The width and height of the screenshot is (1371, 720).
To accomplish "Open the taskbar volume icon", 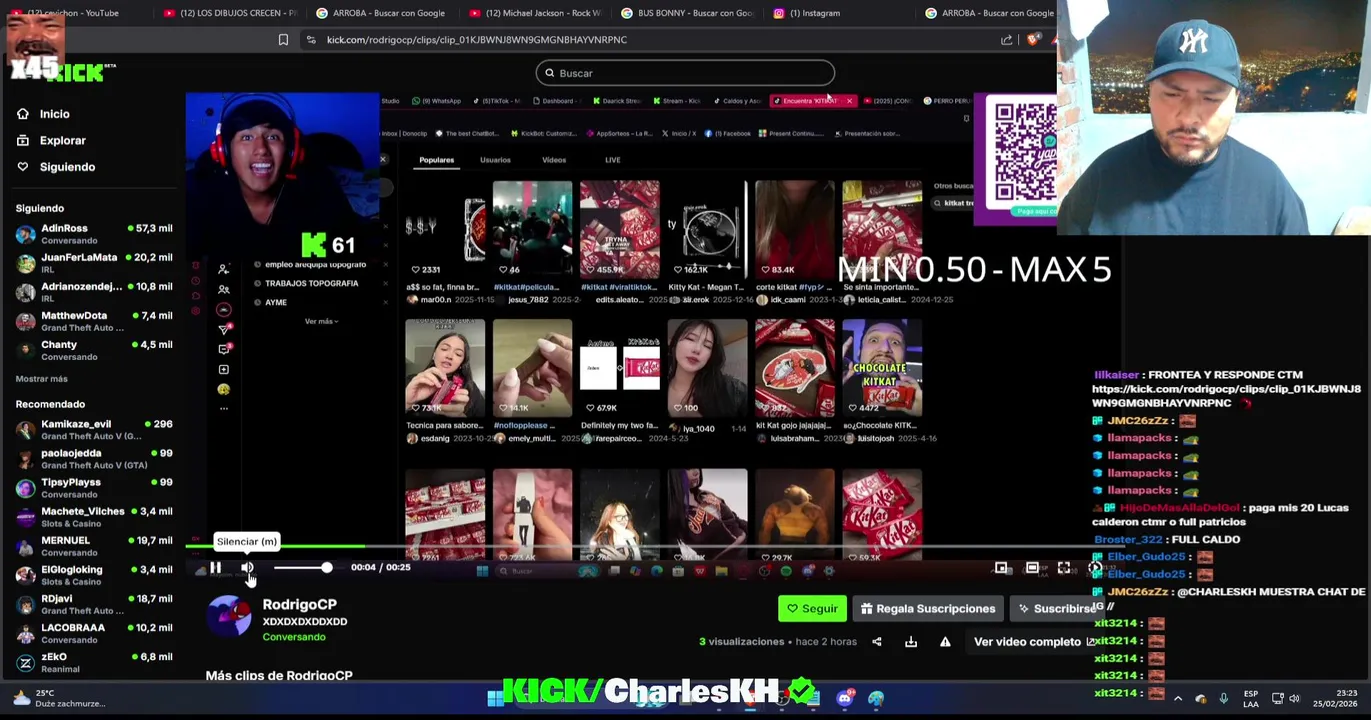I will coord(1294,698).
